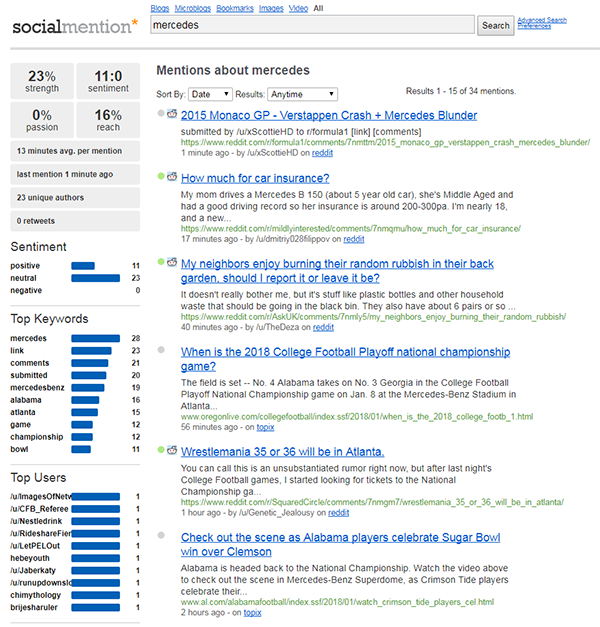Click green sentiment dot for Wrestlemania result
Viewport: 600px width, 627px height.
click(161, 450)
